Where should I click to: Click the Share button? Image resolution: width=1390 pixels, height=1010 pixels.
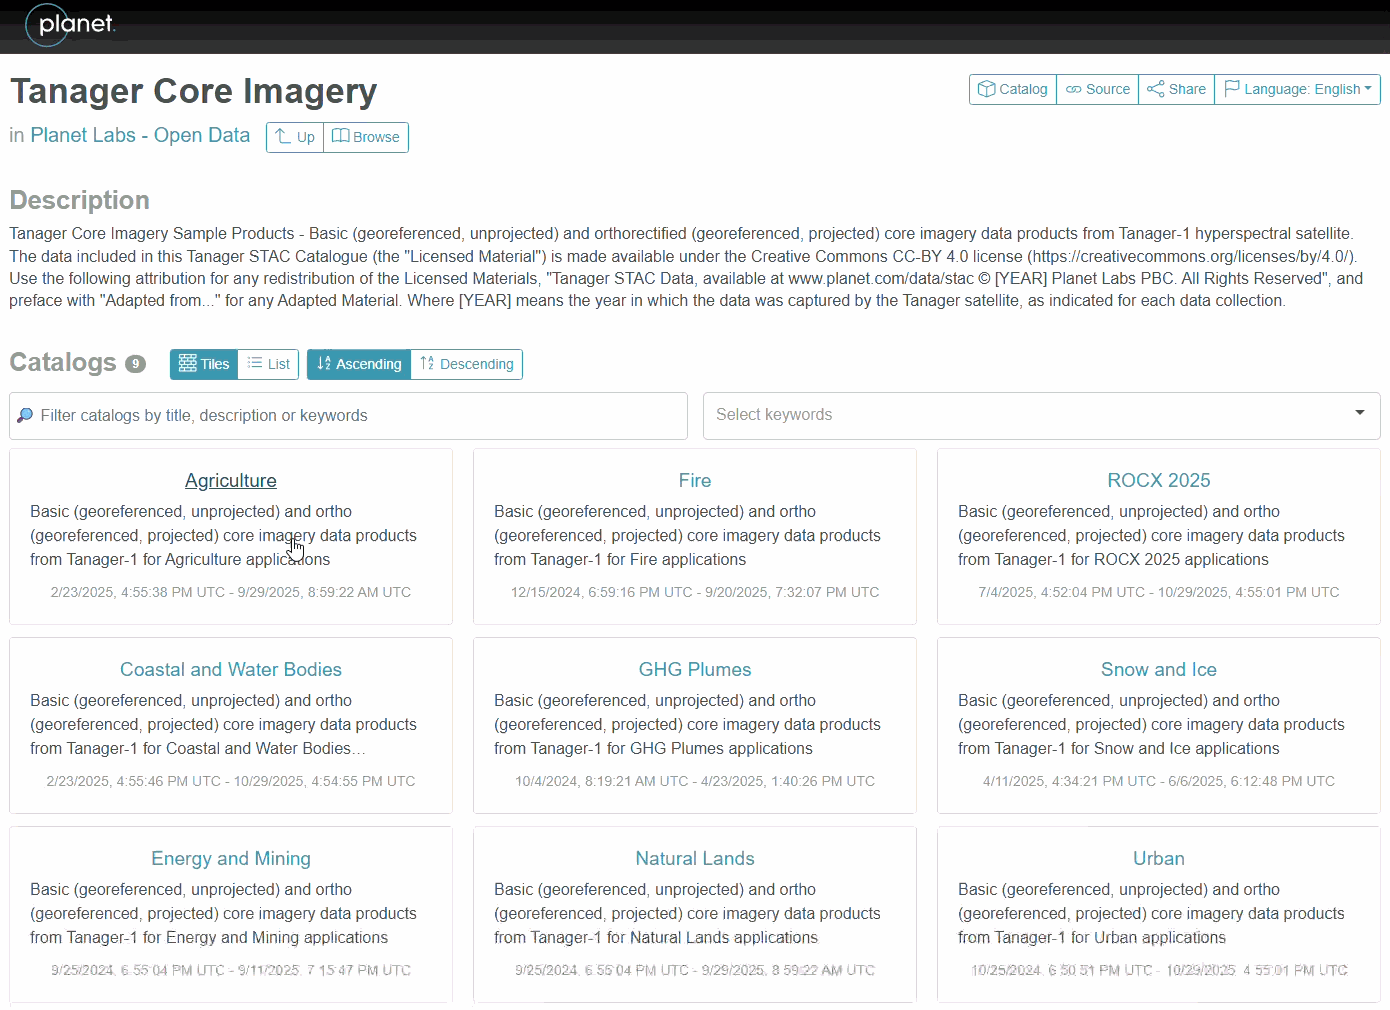[x=1176, y=89]
